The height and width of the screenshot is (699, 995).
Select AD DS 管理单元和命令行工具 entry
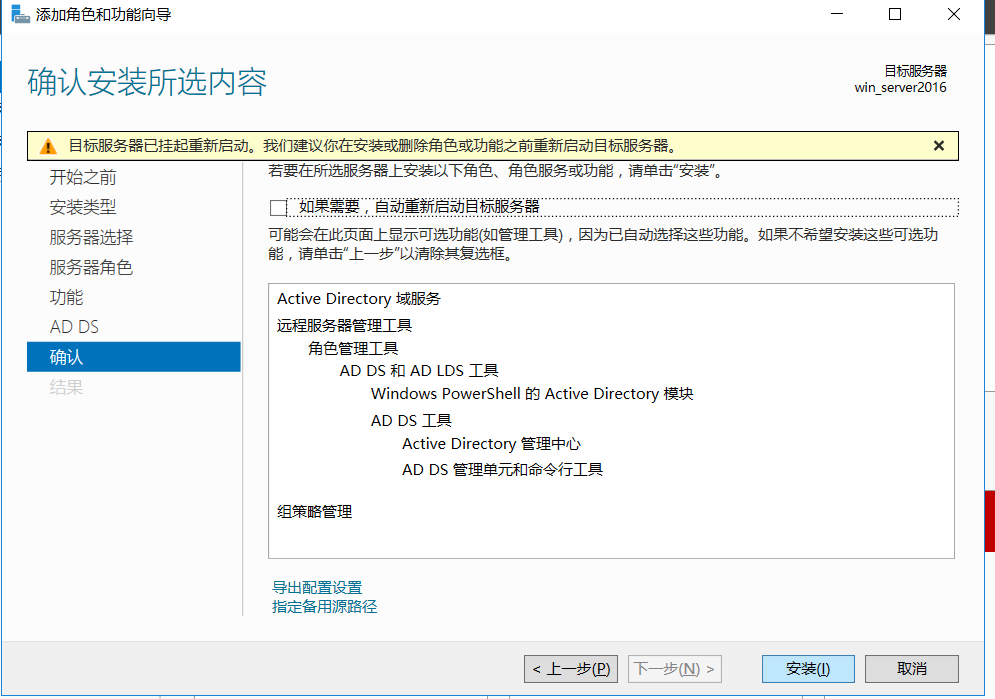[502, 469]
